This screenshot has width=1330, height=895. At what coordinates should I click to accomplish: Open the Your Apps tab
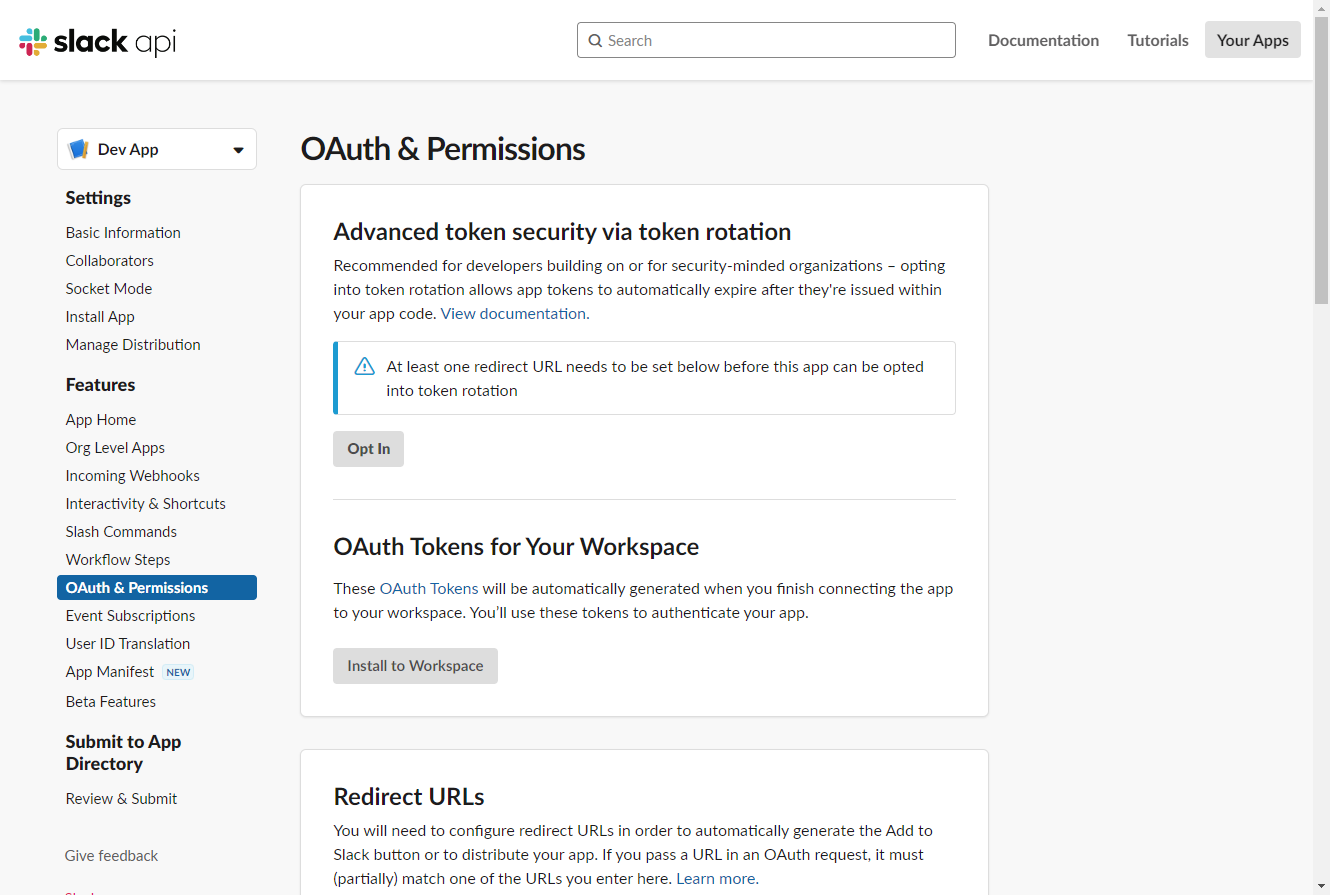point(1252,40)
